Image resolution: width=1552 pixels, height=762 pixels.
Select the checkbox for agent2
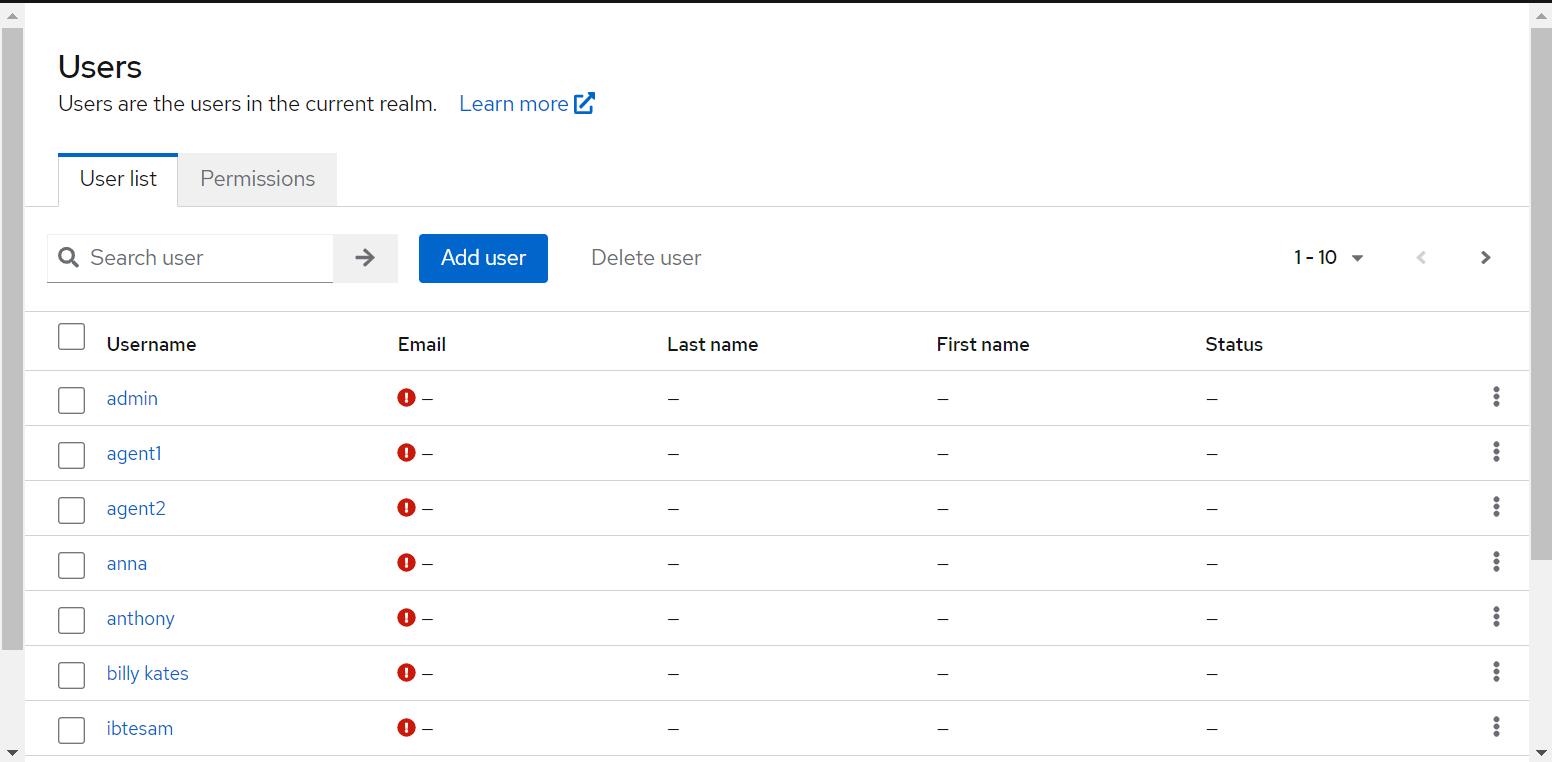[71, 510]
